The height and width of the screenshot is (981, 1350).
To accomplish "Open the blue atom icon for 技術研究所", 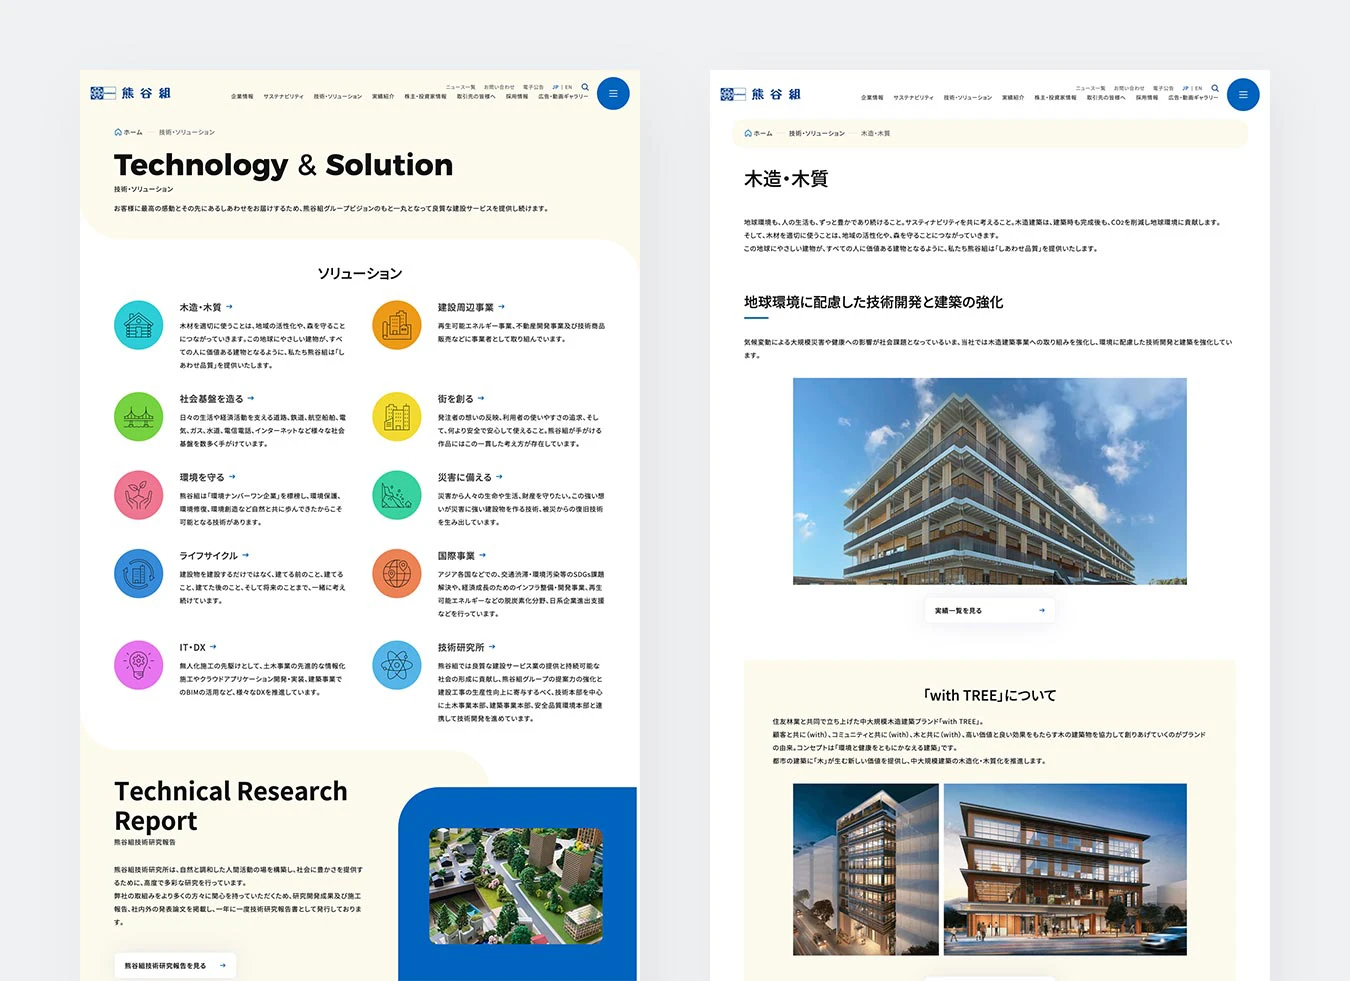I will (x=397, y=665).
